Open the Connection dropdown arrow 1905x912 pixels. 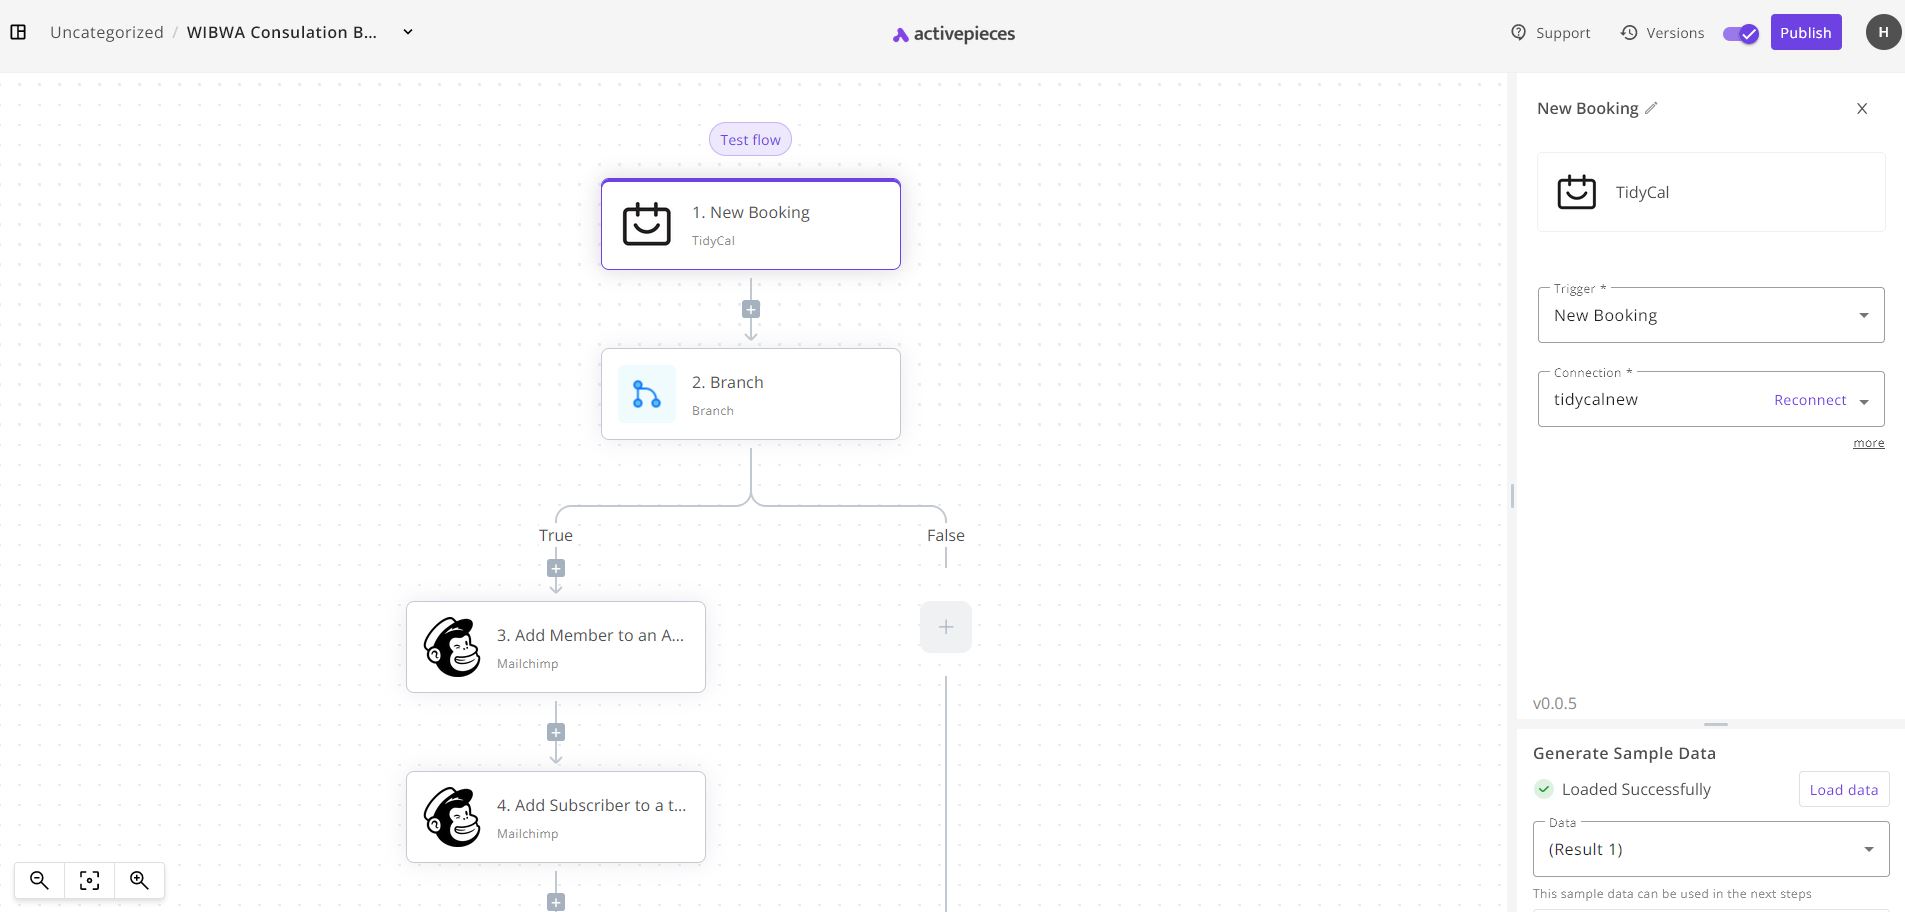tap(1864, 401)
